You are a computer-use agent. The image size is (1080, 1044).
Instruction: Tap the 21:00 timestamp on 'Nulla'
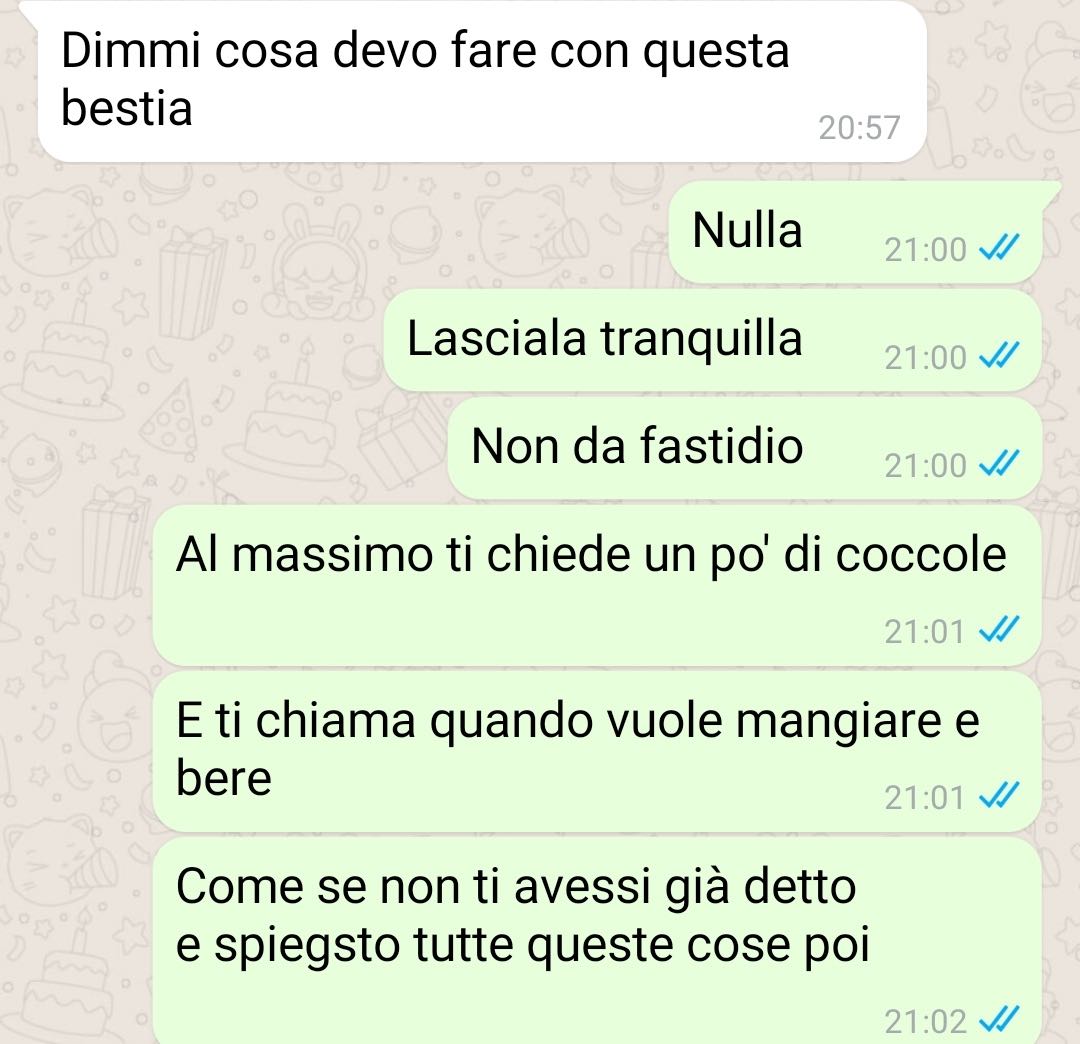[x=925, y=249]
